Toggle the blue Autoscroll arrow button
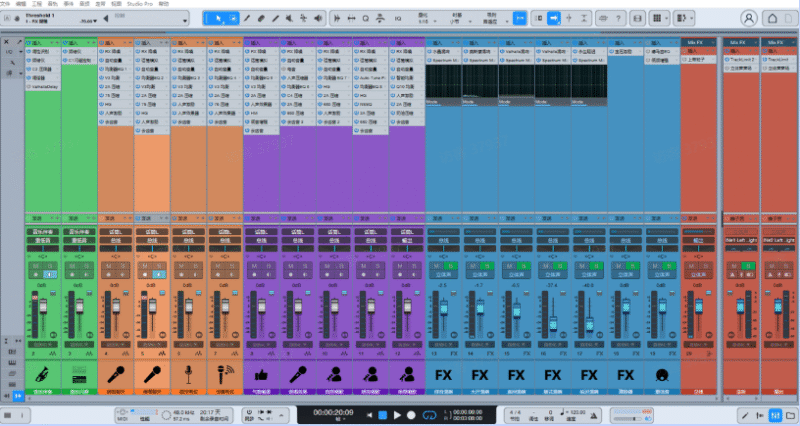 tap(554, 18)
